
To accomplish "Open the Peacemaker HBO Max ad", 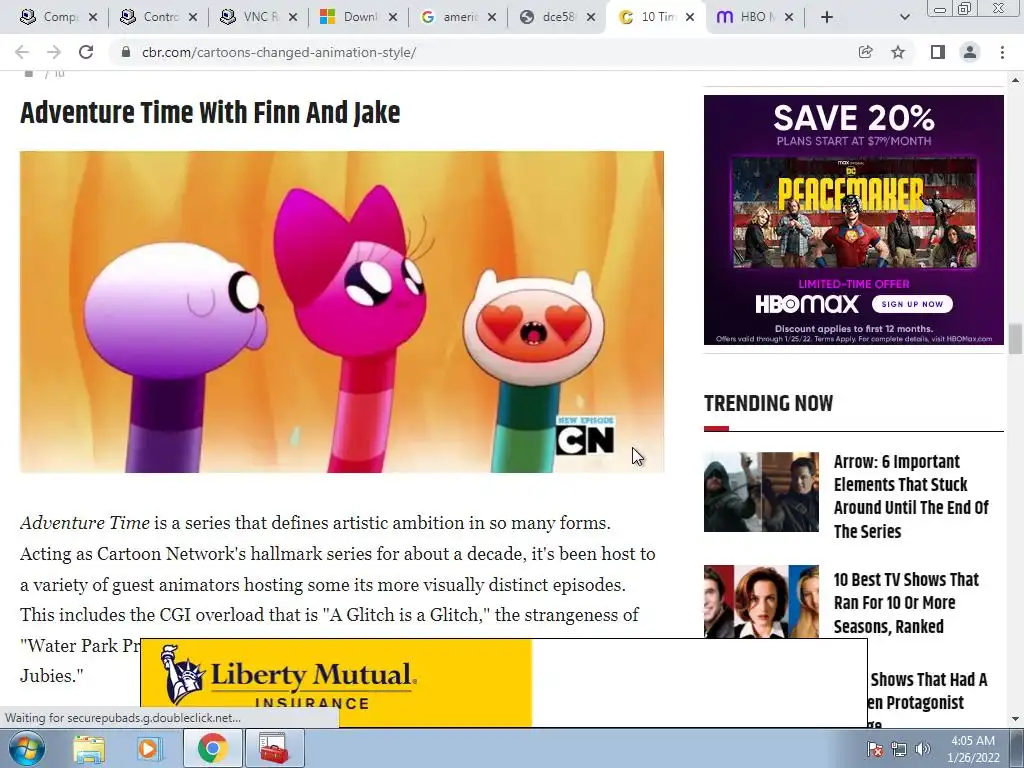I will tap(854, 219).
